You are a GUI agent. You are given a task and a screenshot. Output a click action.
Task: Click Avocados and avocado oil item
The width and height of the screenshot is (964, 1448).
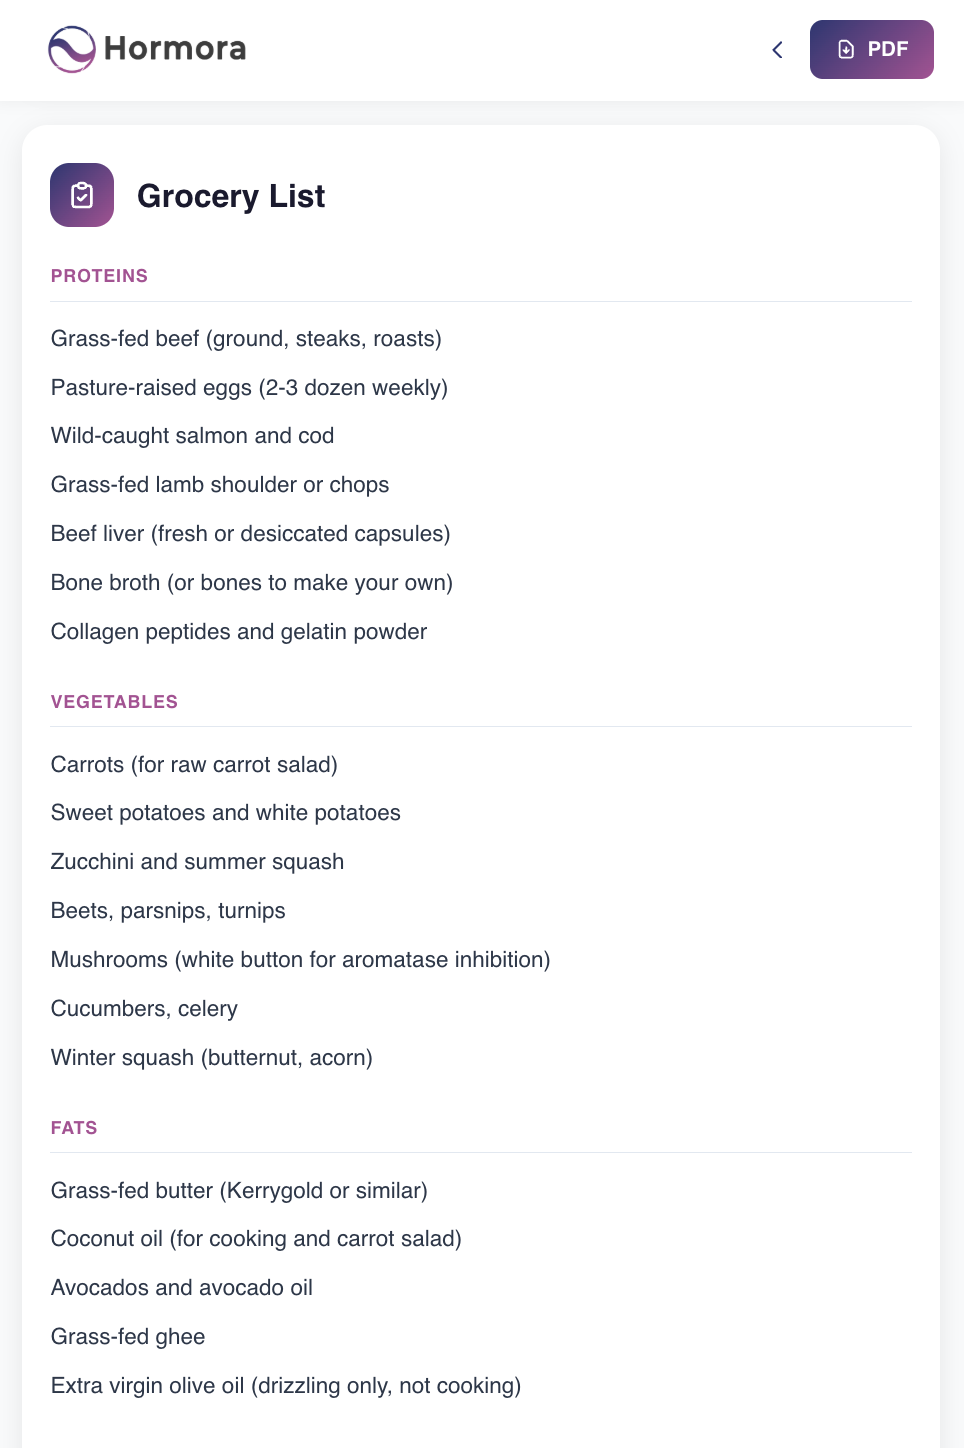[182, 1288]
